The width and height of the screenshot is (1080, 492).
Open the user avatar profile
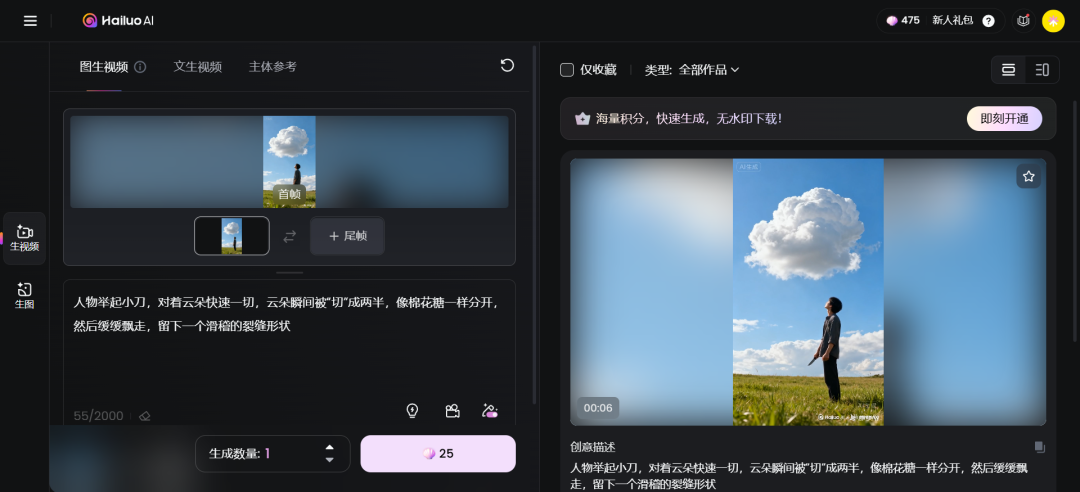tap(1053, 21)
